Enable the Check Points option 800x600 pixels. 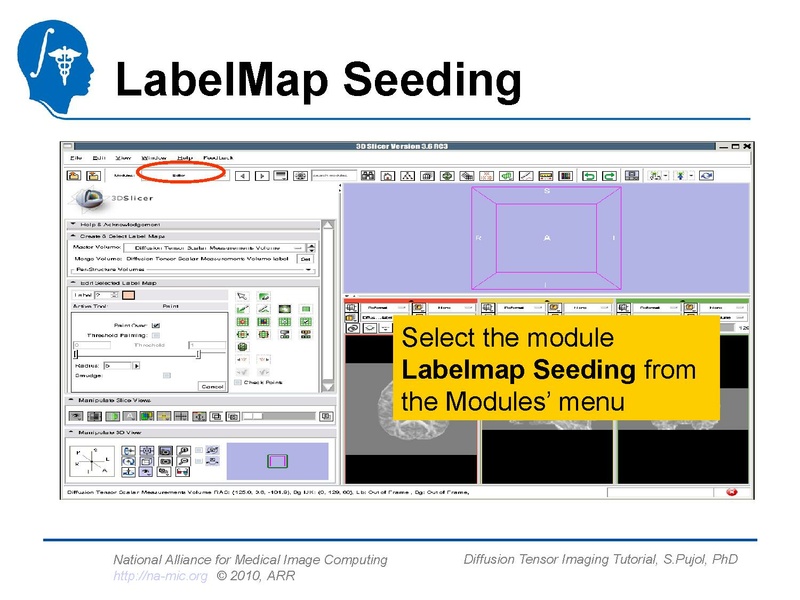237,381
